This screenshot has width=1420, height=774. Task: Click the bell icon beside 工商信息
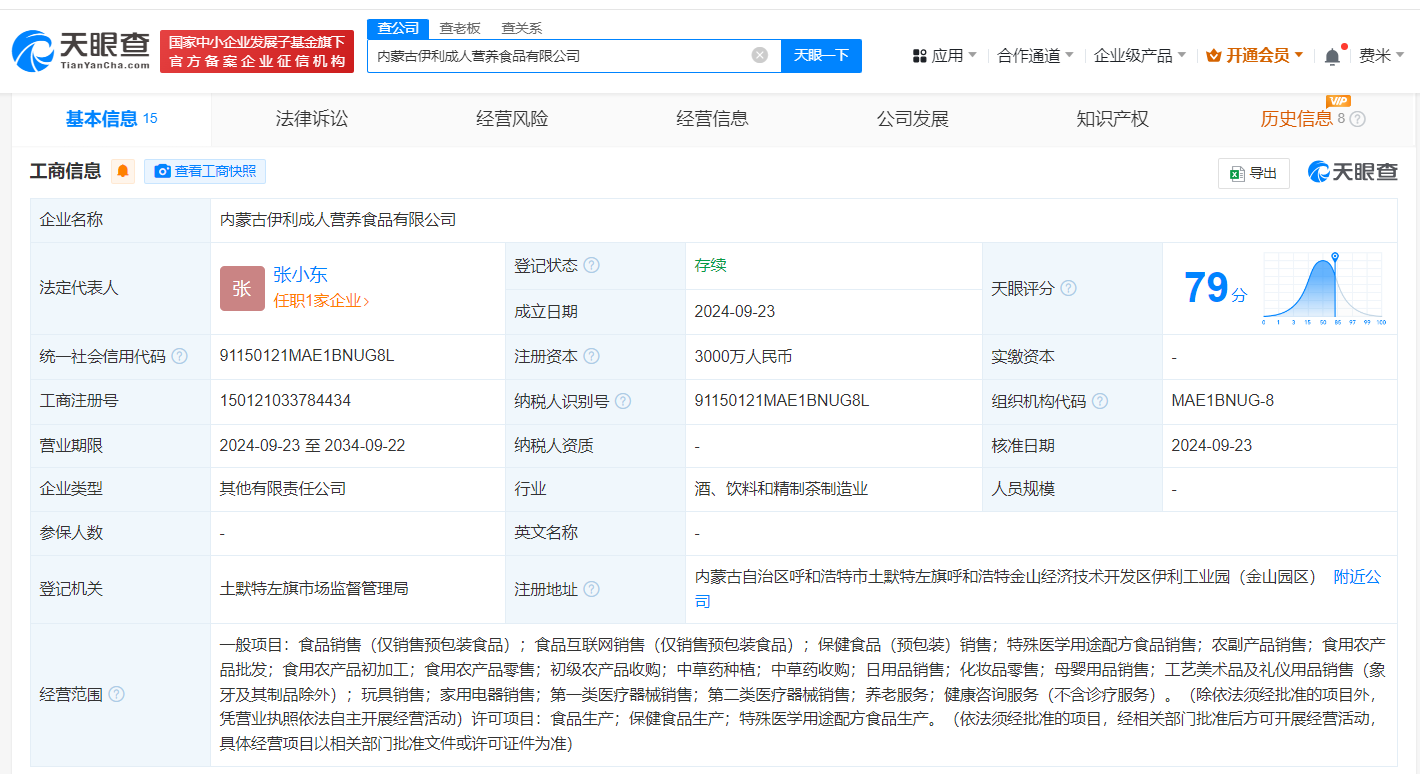[121, 171]
